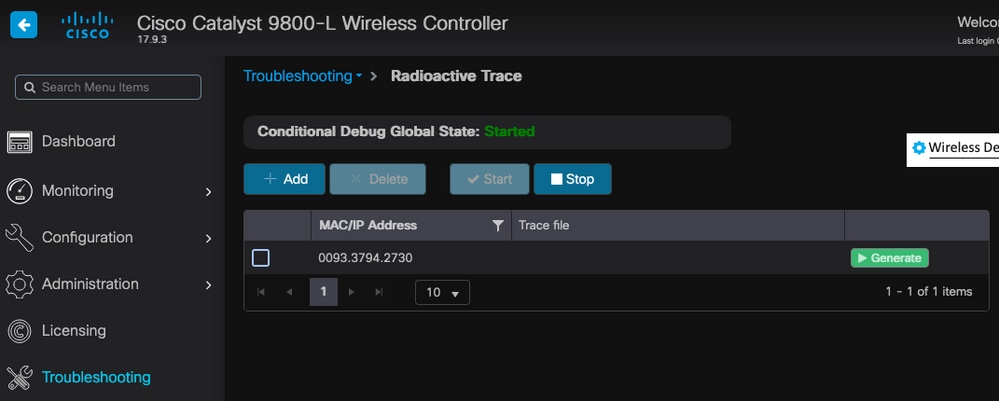Click the Started status text

click(510, 131)
